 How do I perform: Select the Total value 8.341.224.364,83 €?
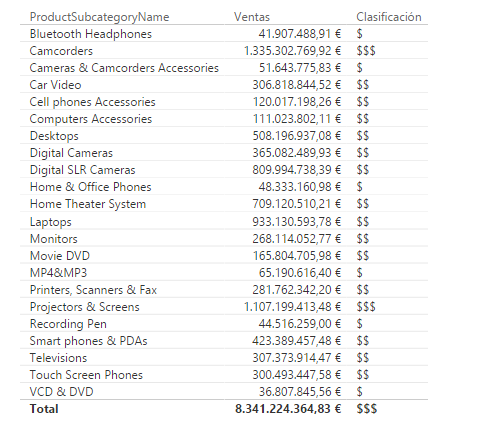coord(288,409)
